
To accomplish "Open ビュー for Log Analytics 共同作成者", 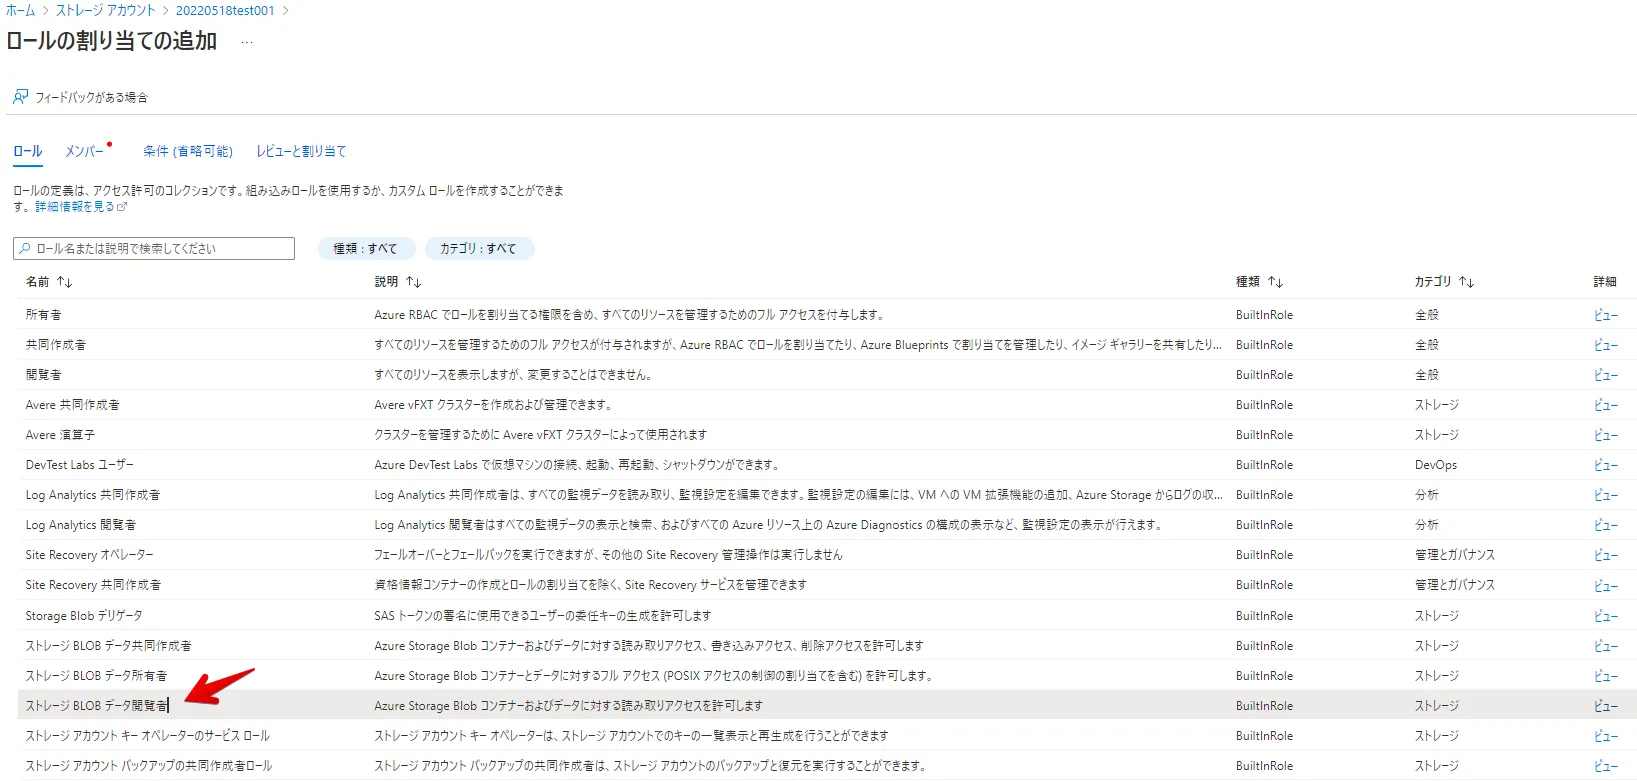I will click(1605, 494).
